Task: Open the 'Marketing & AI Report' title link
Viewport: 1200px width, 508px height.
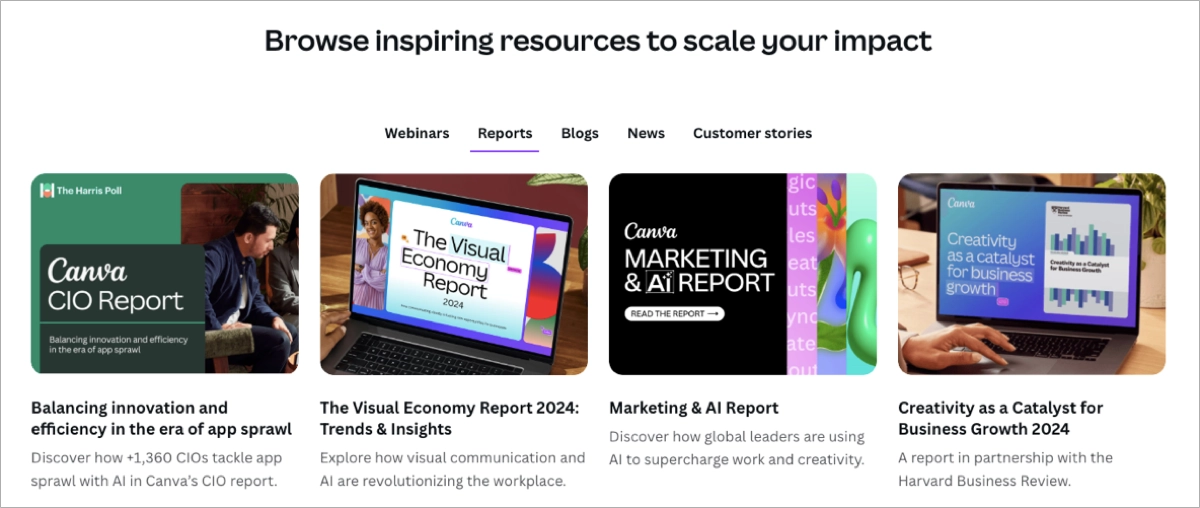Action: 693,408
